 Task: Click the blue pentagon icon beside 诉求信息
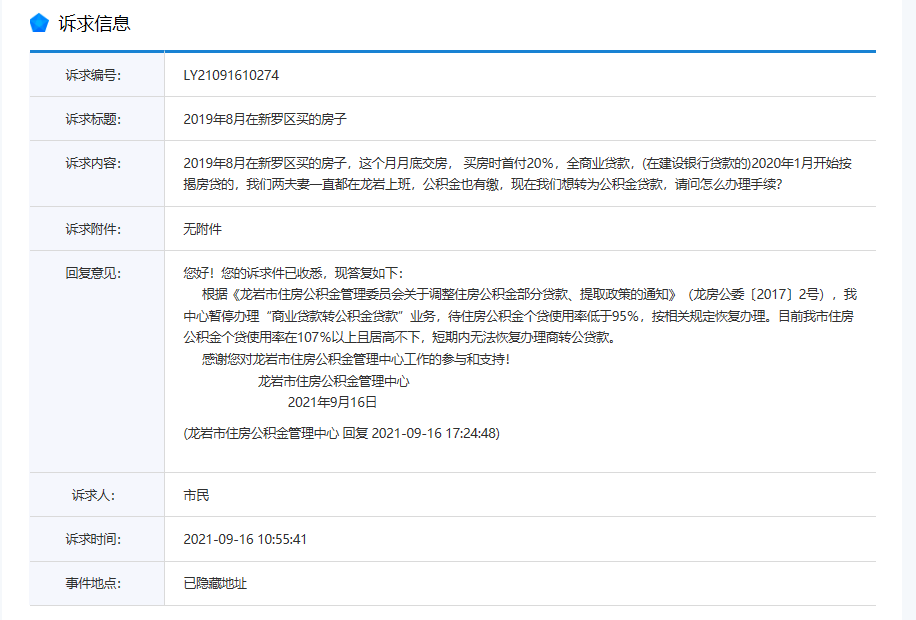[39, 23]
